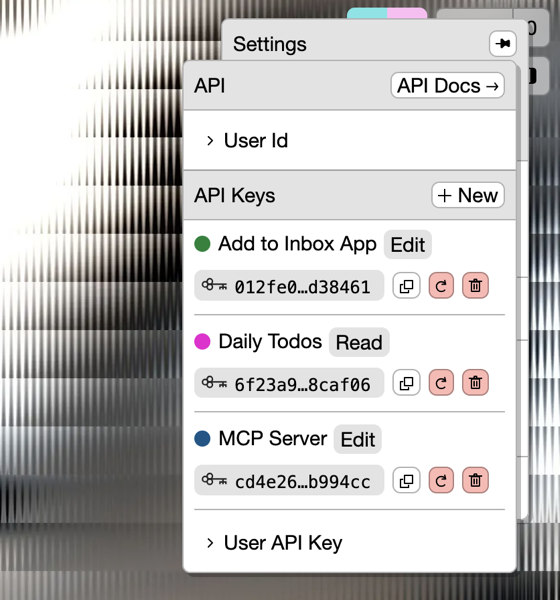Click the MCP Server key name
The width and height of the screenshot is (560, 600).
tap(273, 439)
